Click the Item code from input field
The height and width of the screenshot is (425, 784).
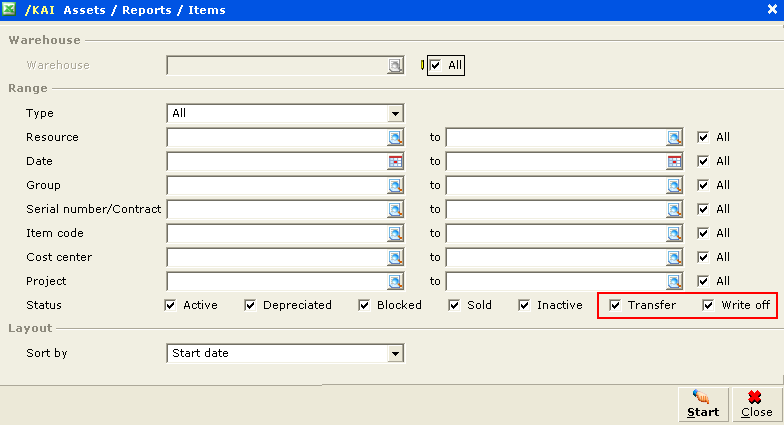pyautogui.click(x=278, y=234)
